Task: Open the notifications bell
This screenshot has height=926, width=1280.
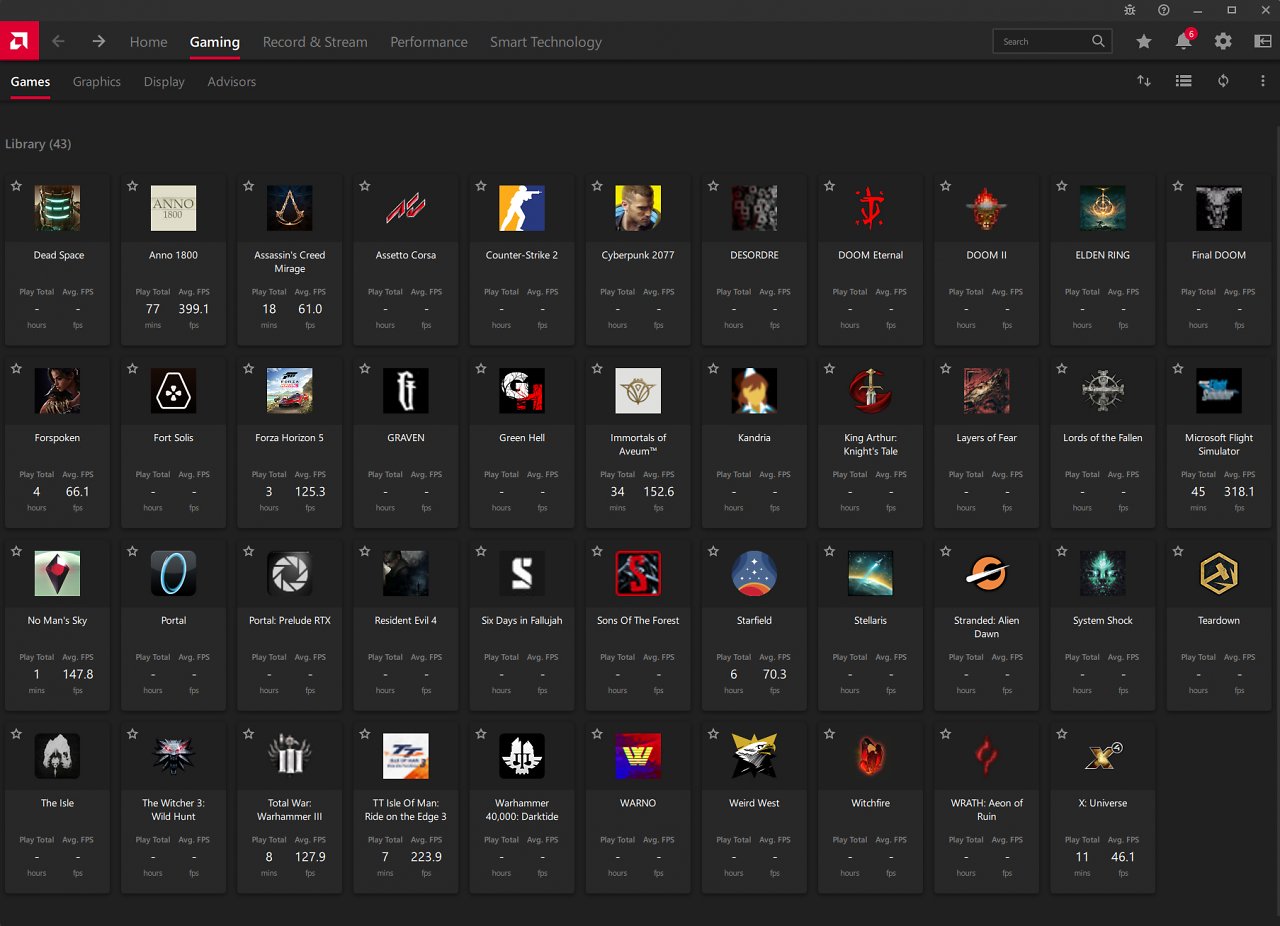Action: pyautogui.click(x=1184, y=42)
